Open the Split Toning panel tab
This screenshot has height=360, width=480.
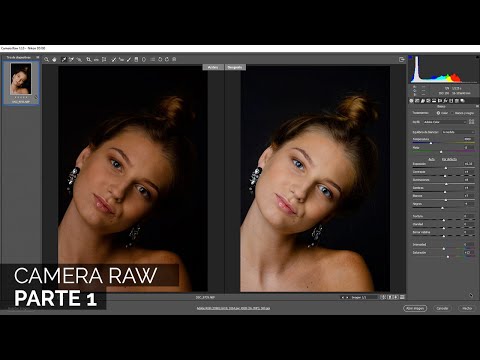pyautogui.click(x=434, y=101)
